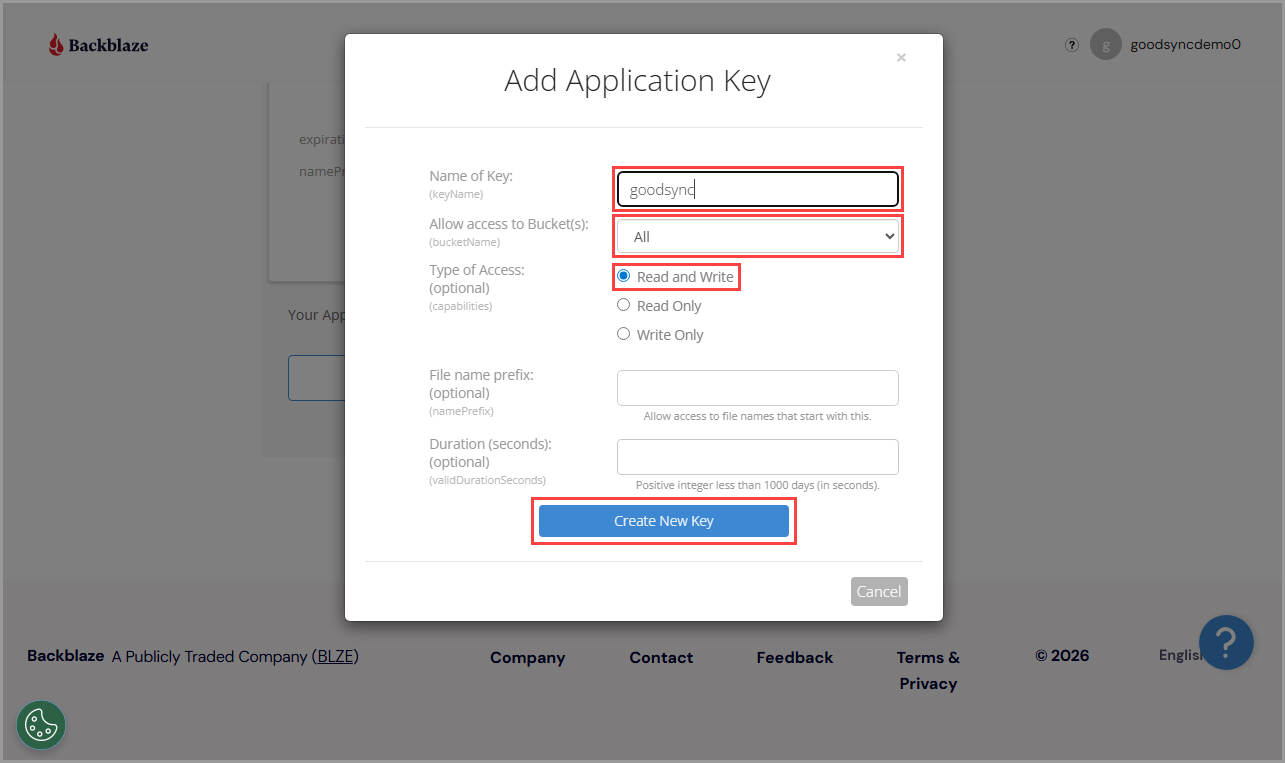
Task: Click Create New Key button
Action: tap(664, 521)
